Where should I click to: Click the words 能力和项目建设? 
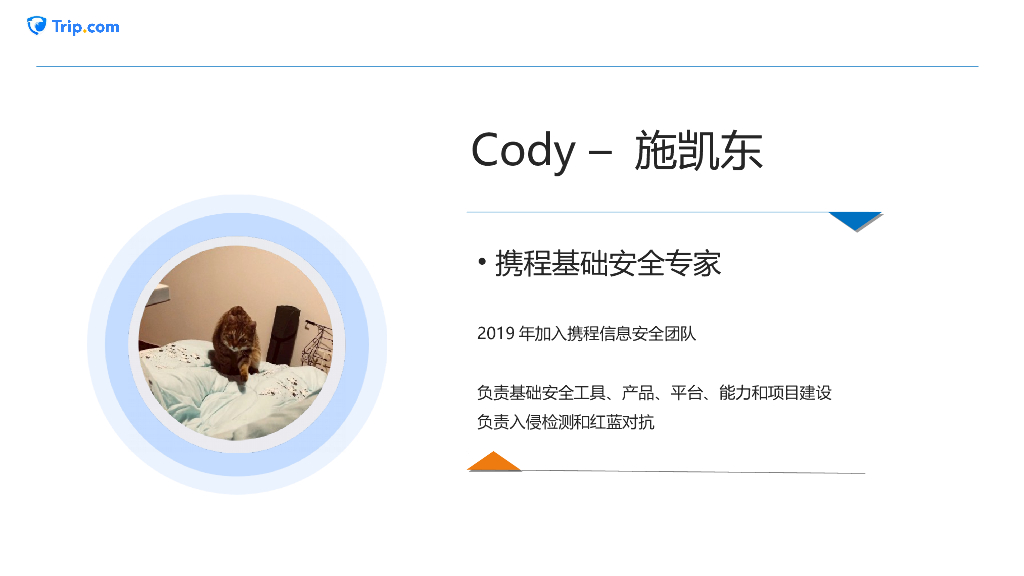click(x=775, y=392)
